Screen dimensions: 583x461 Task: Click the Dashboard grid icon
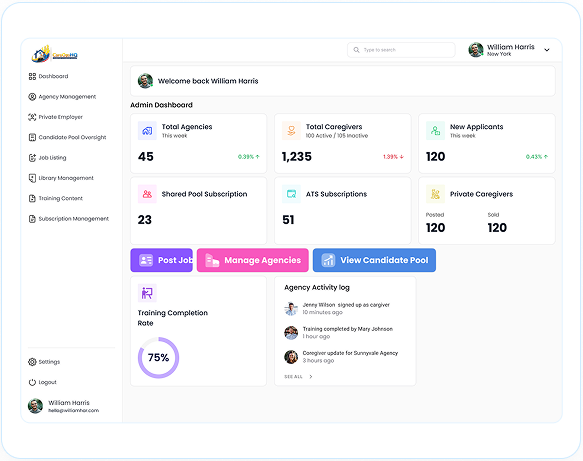click(x=32, y=76)
